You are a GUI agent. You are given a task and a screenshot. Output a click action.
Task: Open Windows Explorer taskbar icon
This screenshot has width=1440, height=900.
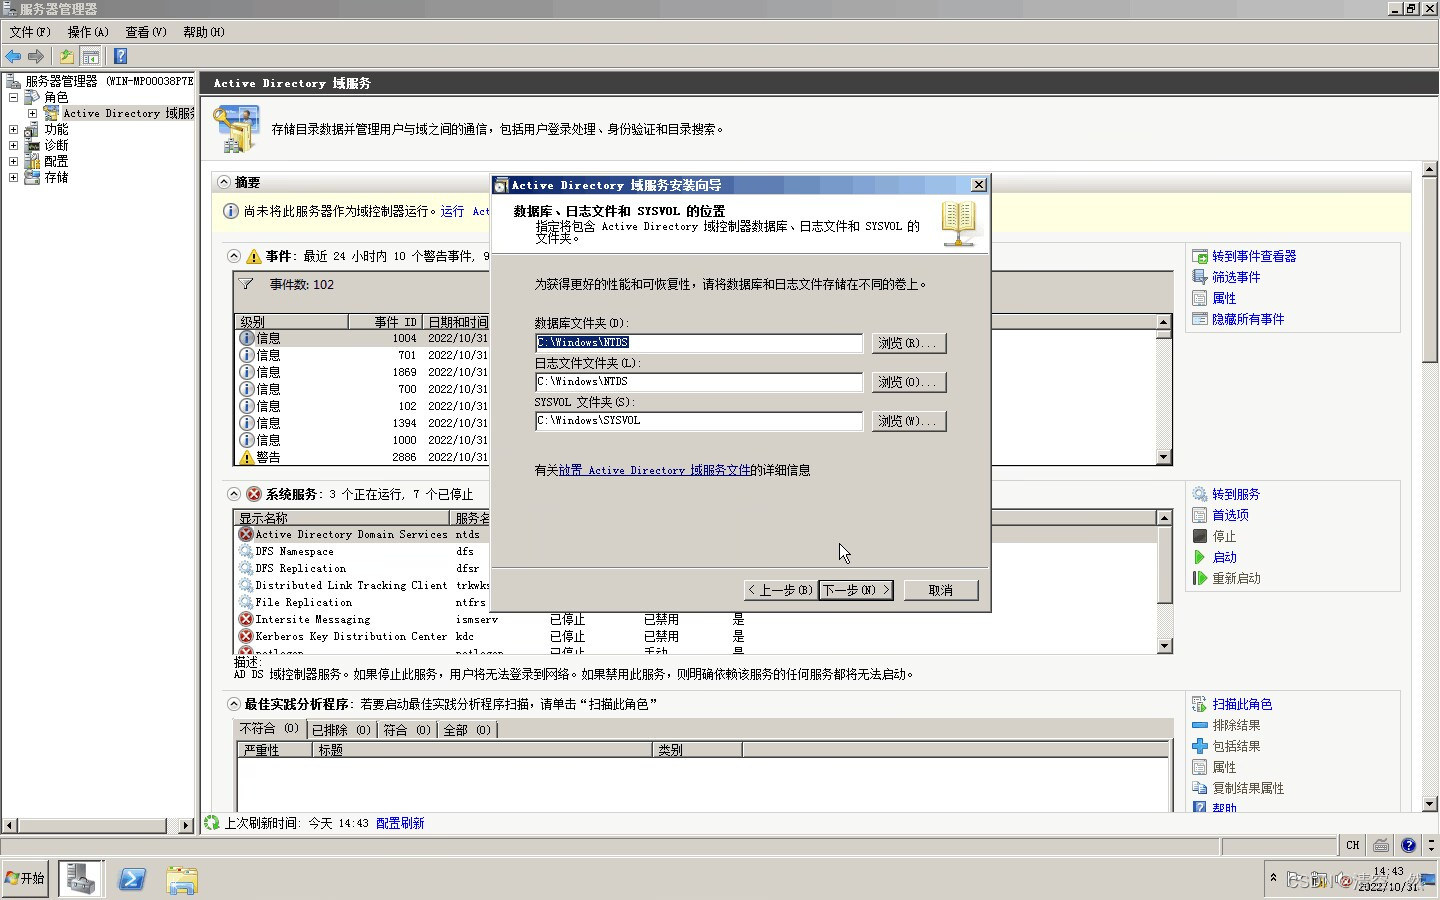coord(182,879)
